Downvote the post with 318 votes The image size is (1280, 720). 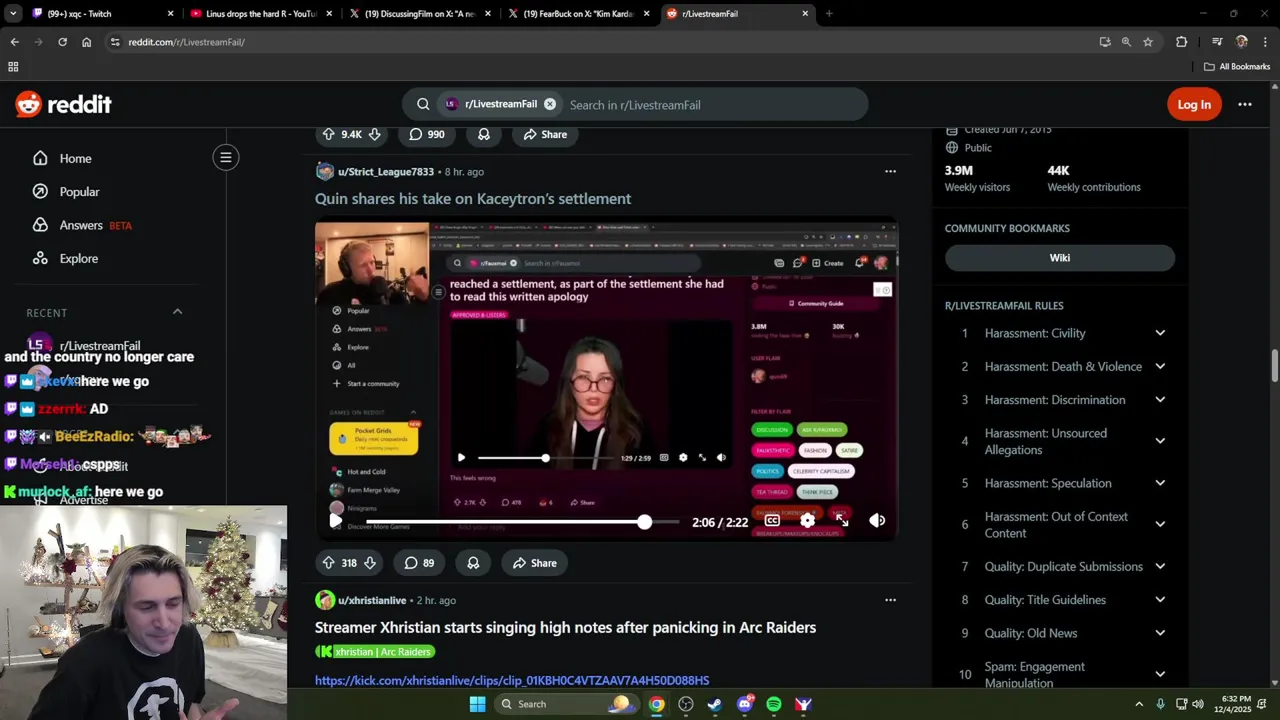click(x=370, y=563)
